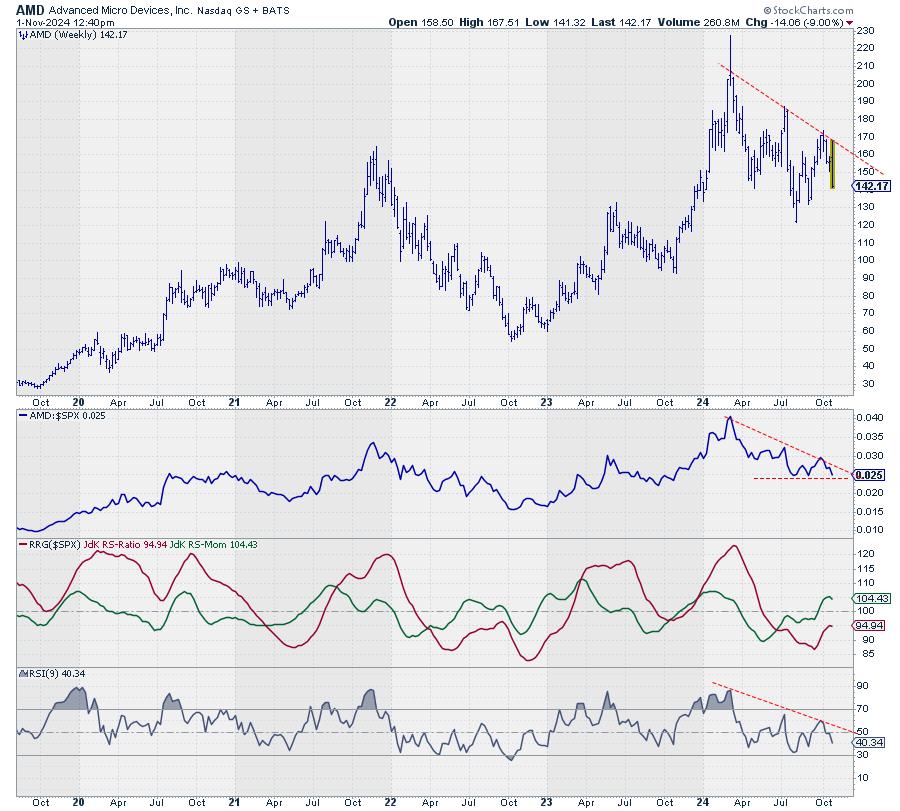The height and width of the screenshot is (811, 900).
Task: Click the "RSI(9) 40.34" legend label
Action: click(x=57, y=673)
